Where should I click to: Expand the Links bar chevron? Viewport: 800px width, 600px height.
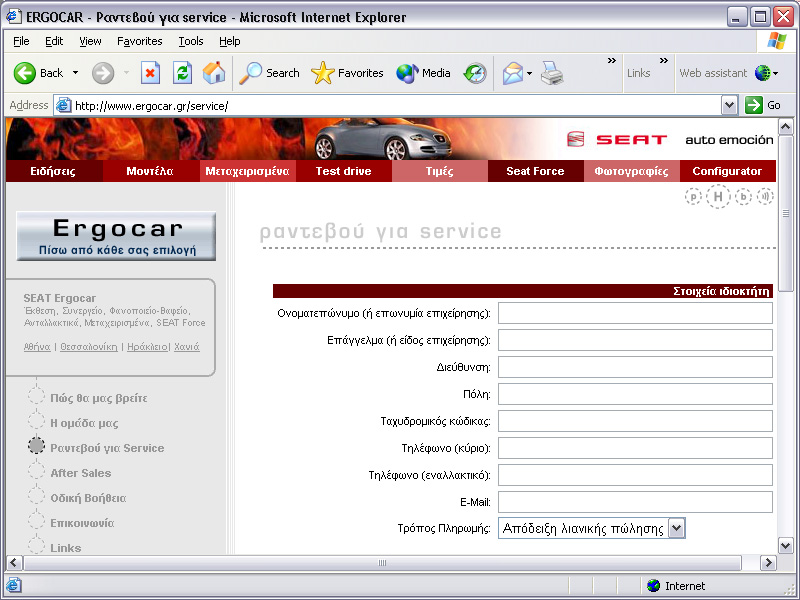663,61
